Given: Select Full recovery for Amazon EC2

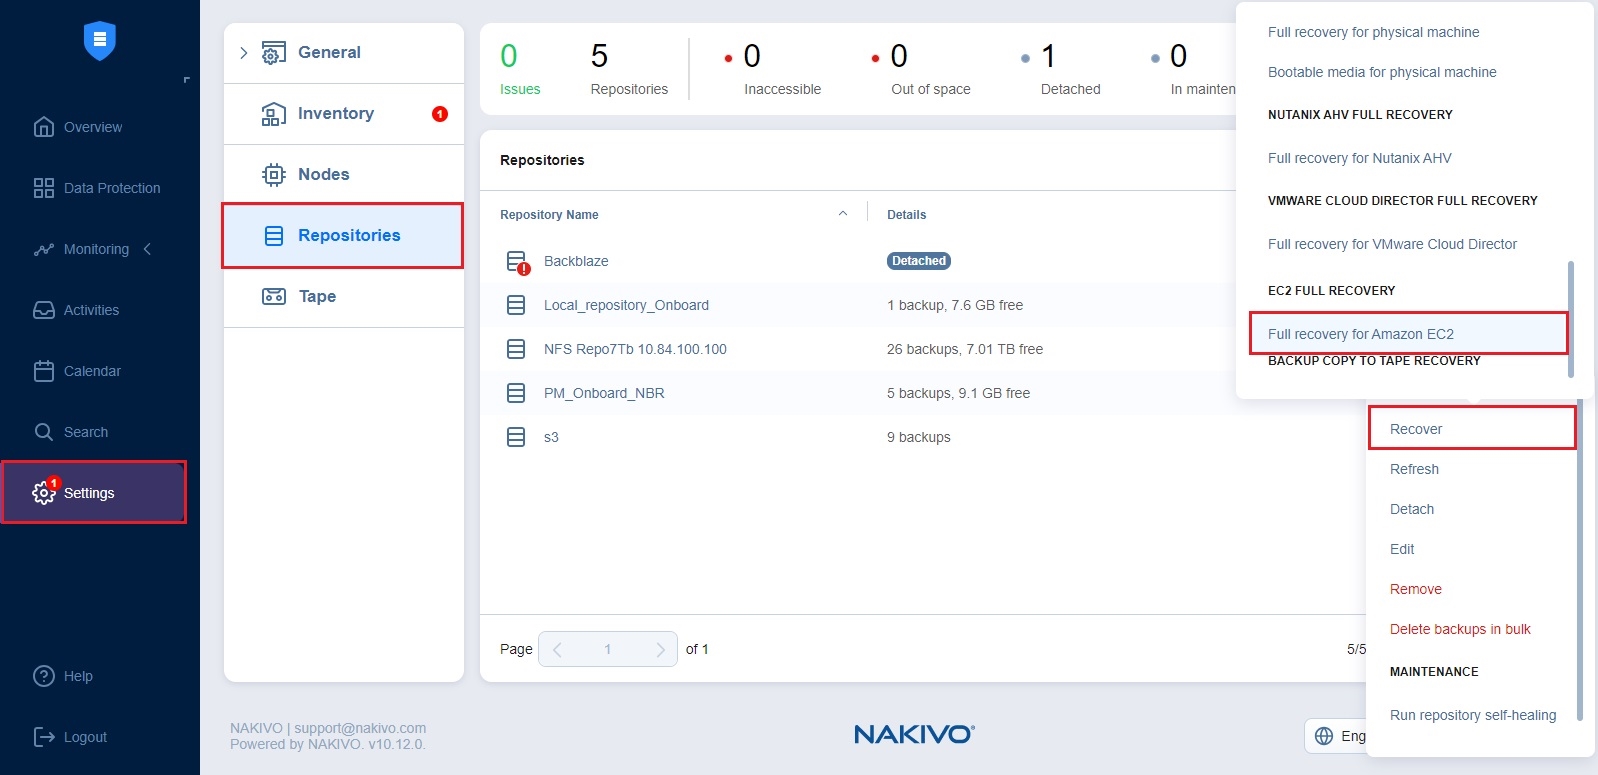Looking at the screenshot, I should pos(1360,334).
